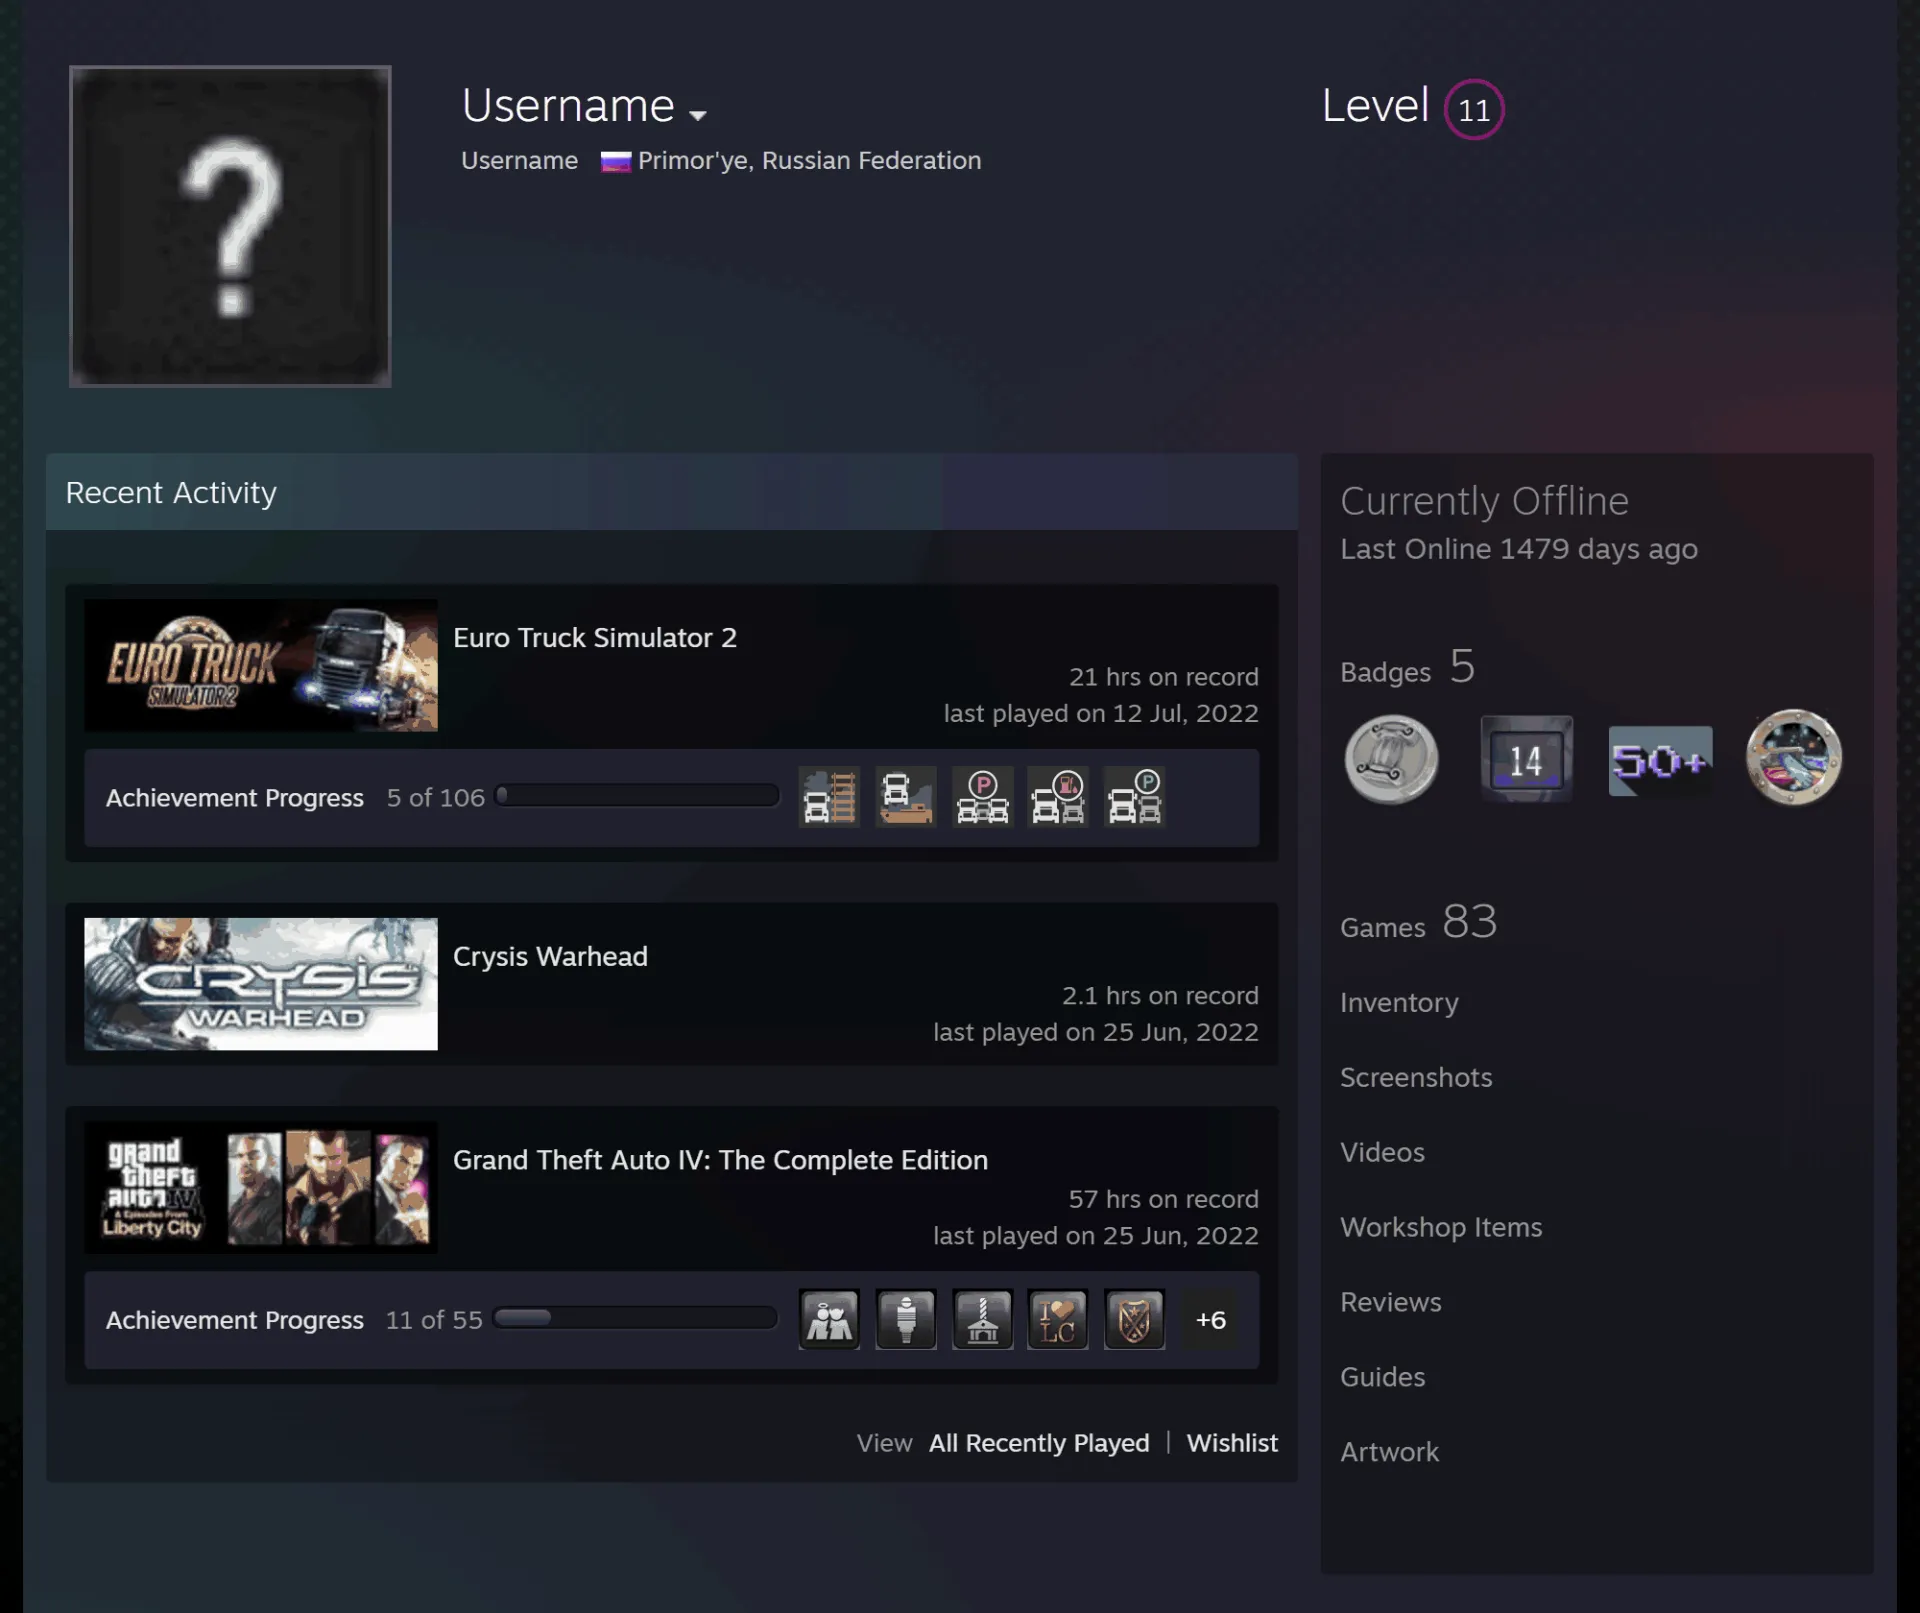1920x1613 pixels.
Task: Open Euro Truck Simulator 2 game title link
Action: (595, 638)
